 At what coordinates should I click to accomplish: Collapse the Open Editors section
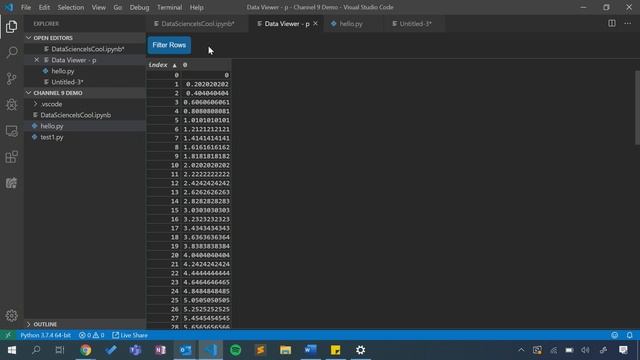pyautogui.click(x=85, y=38)
